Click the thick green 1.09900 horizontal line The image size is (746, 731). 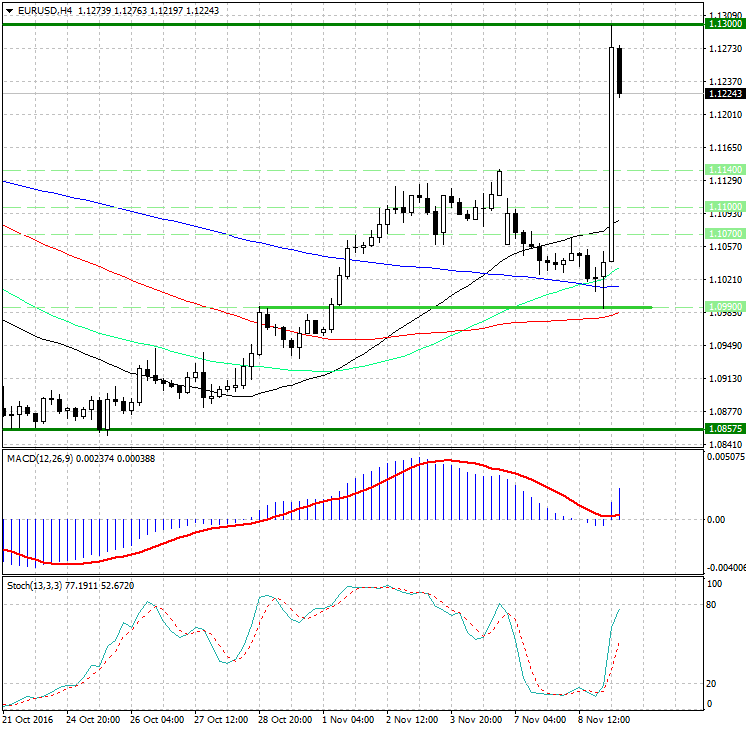(455, 307)
